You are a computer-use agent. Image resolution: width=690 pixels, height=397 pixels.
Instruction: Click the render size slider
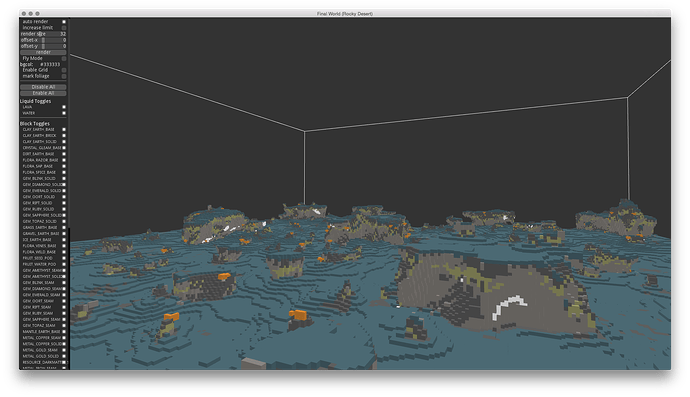tap(43, 34)
